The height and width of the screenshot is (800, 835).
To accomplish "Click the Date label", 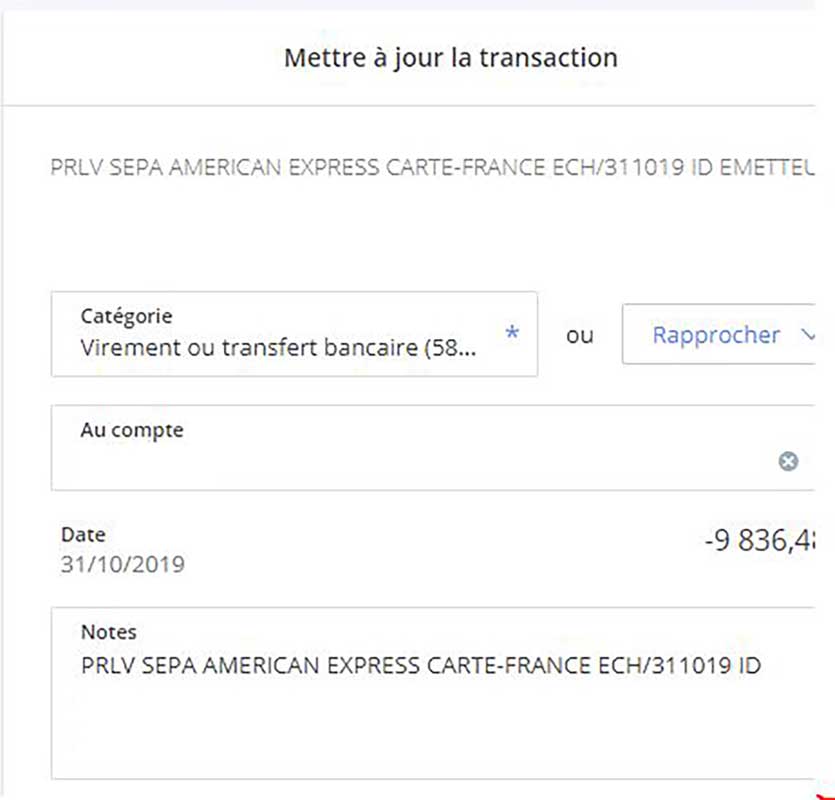I will [83, 534].
